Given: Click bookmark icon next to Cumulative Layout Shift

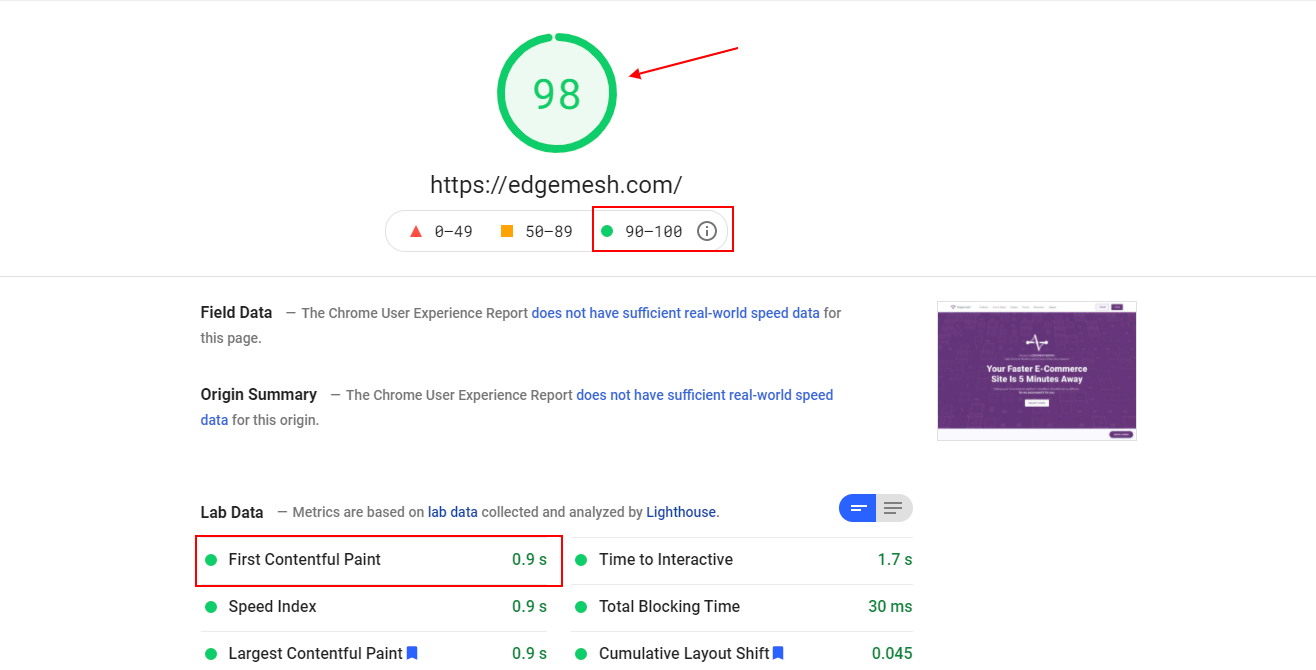Looking at the screenshot, I should tap(778, 653).
